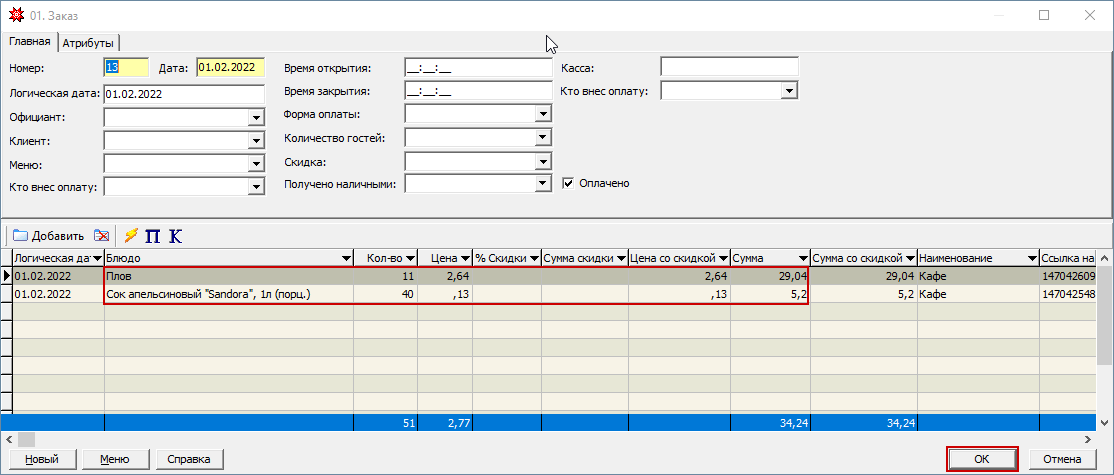Open the Блюдо column filter arrow
The height and width of the screenshot is (475, 1114).
[346, 259]
